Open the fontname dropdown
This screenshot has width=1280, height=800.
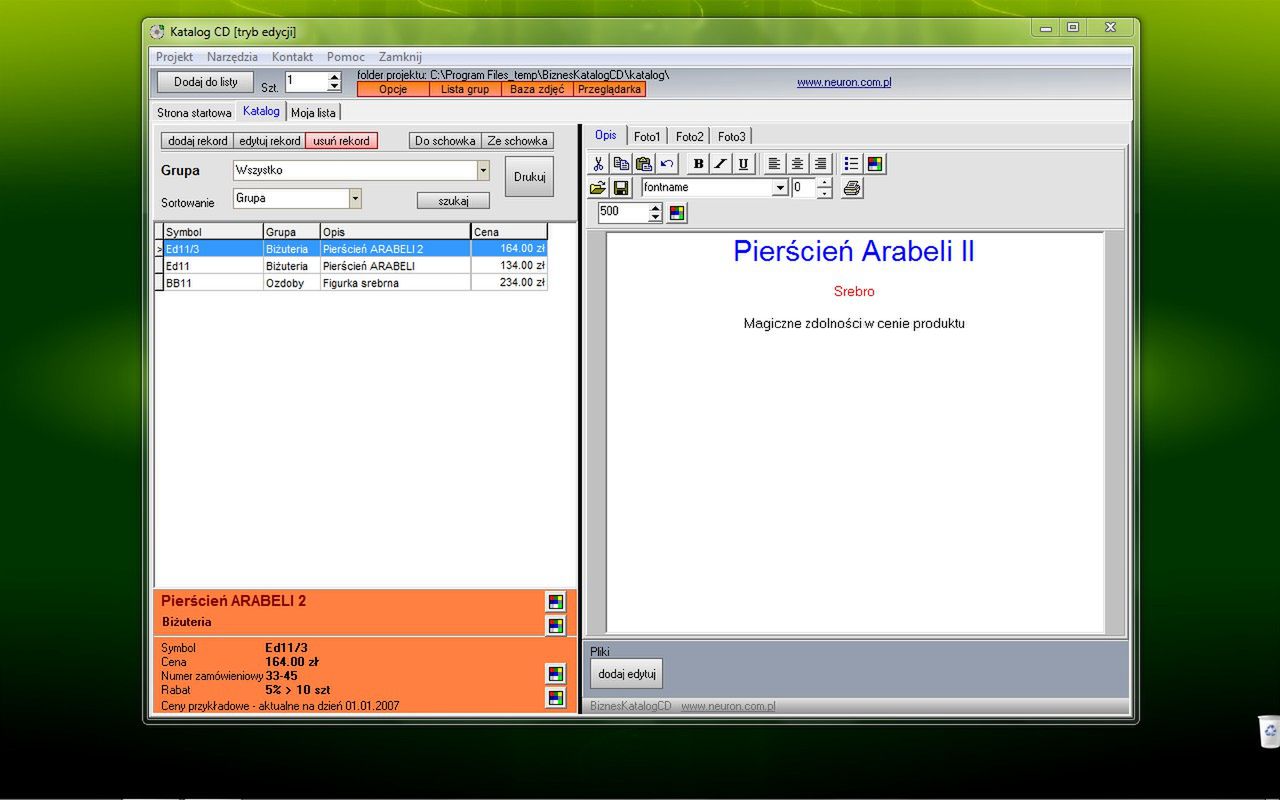[780, 188]
